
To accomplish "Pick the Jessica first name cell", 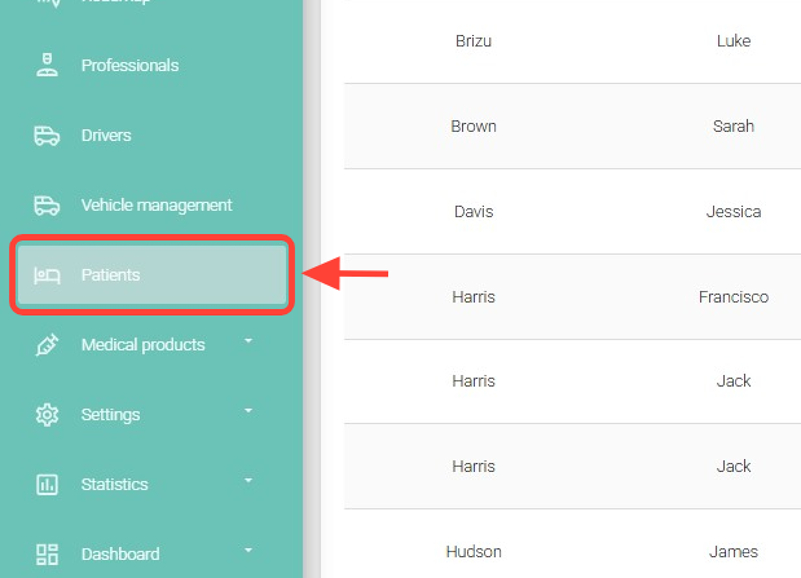I will (733, 212).
